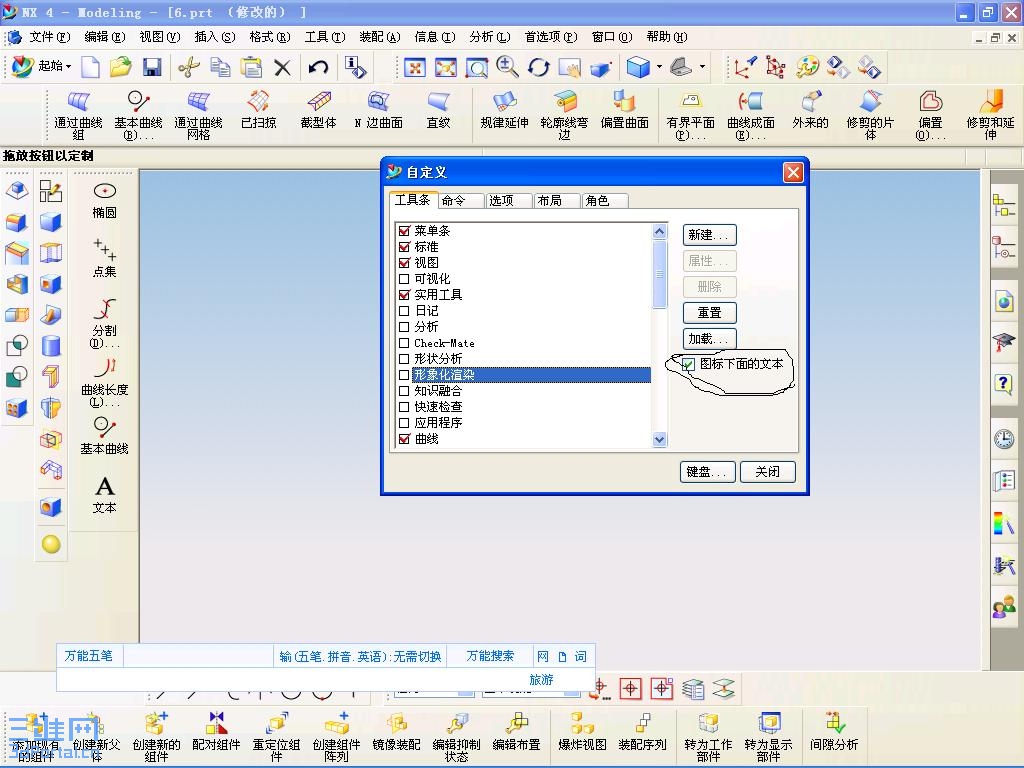The width and height of the screenshot is (1024, 768).
Task: Uncheck the 曲线 toolbar checkbox
Action: pos(404,439)
